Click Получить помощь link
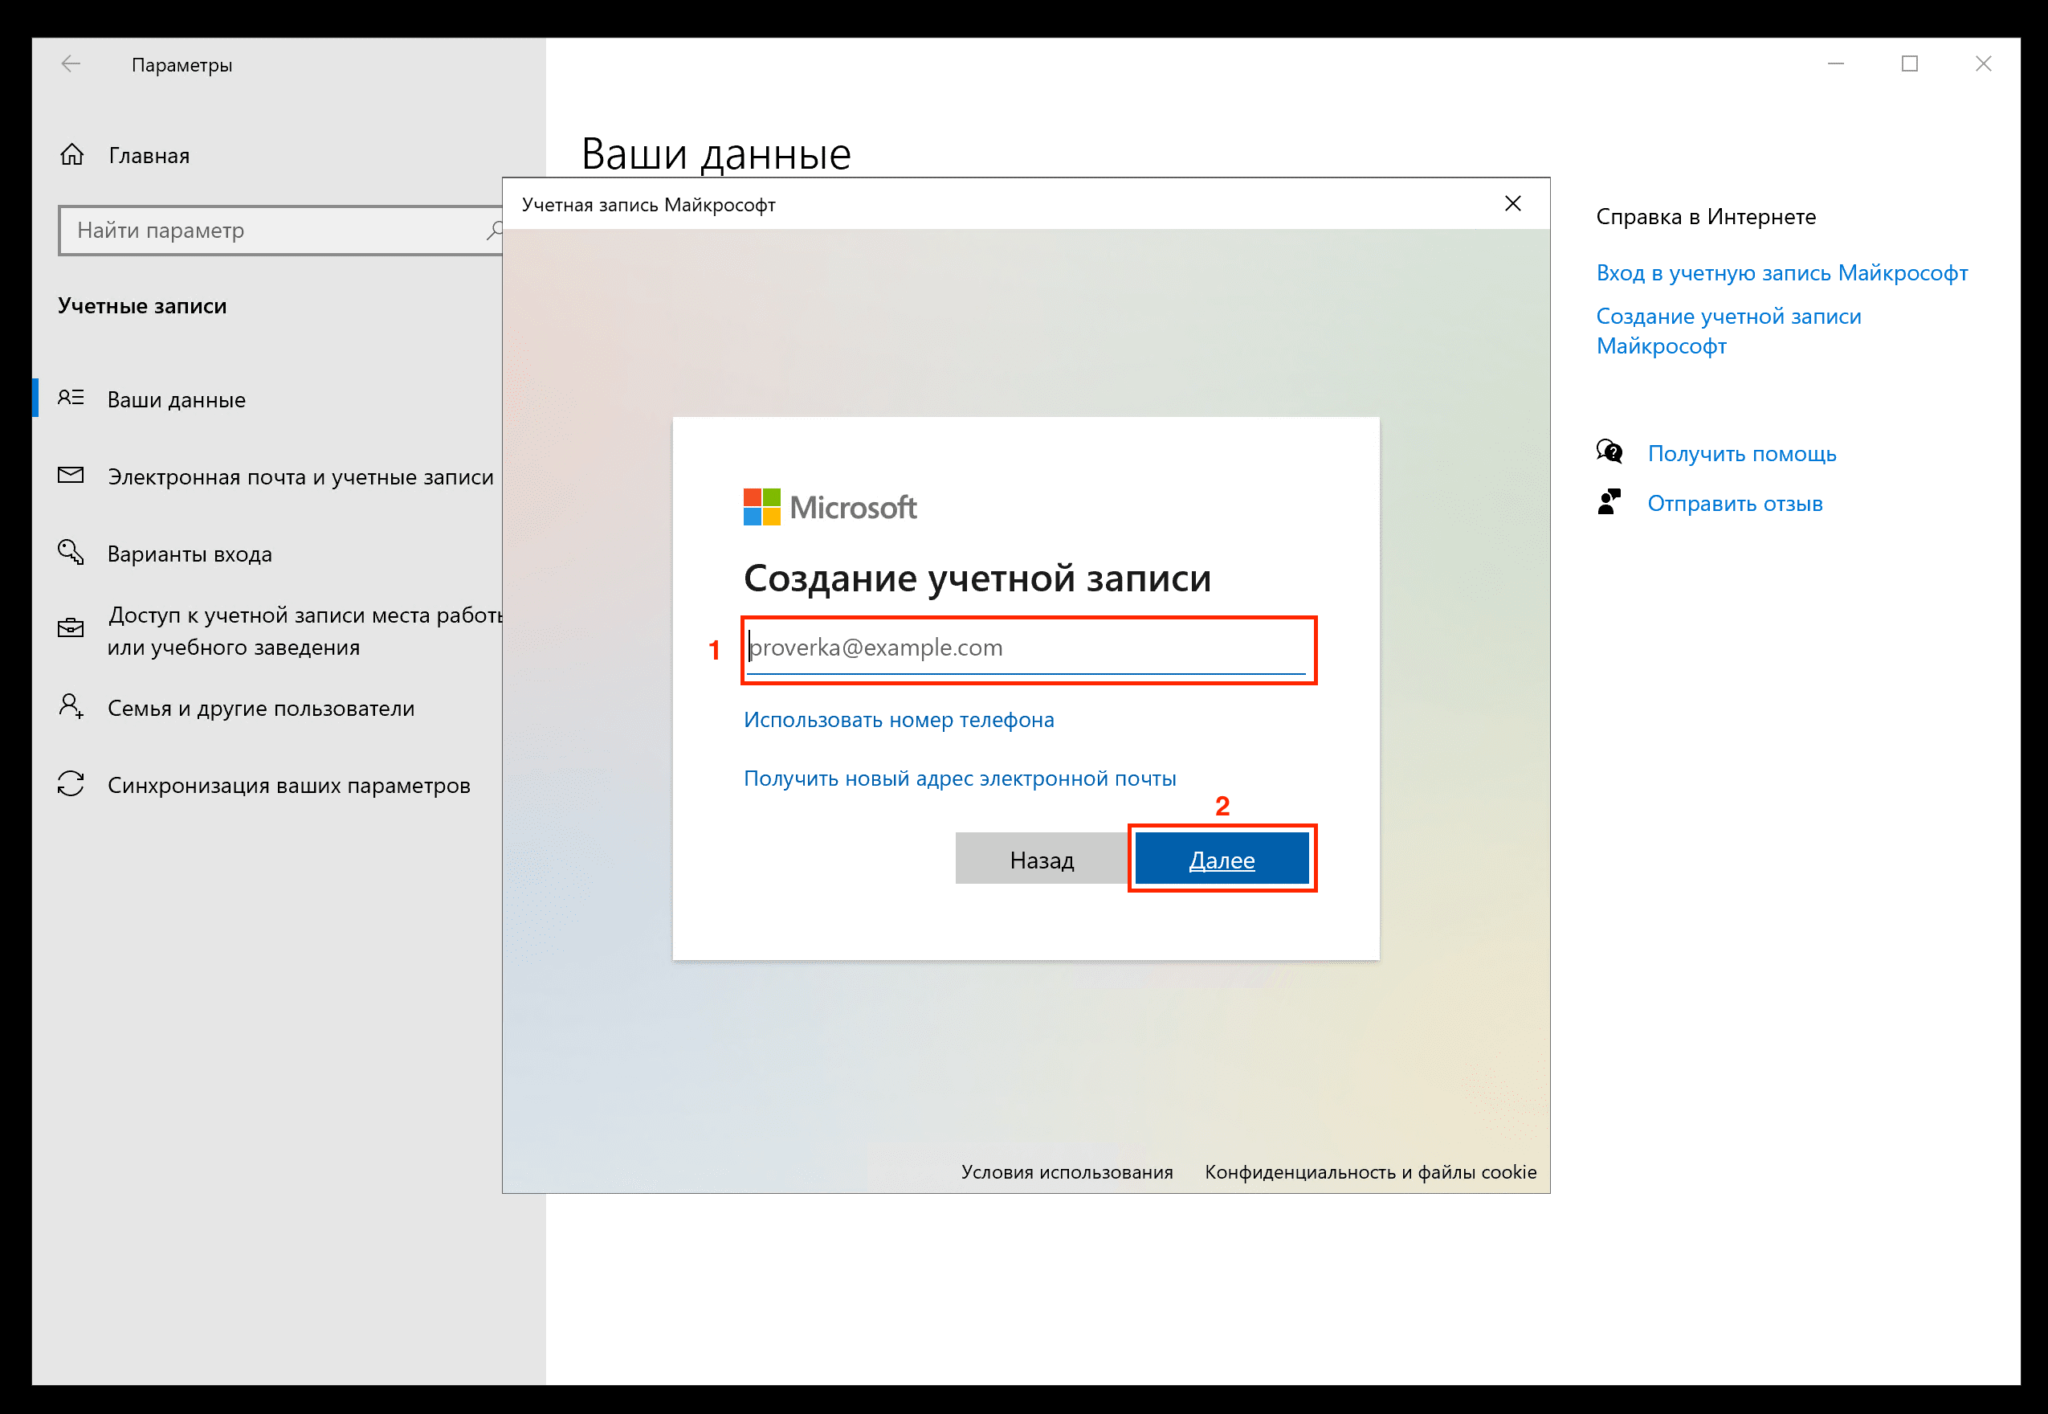 [x=1741, y=454]
